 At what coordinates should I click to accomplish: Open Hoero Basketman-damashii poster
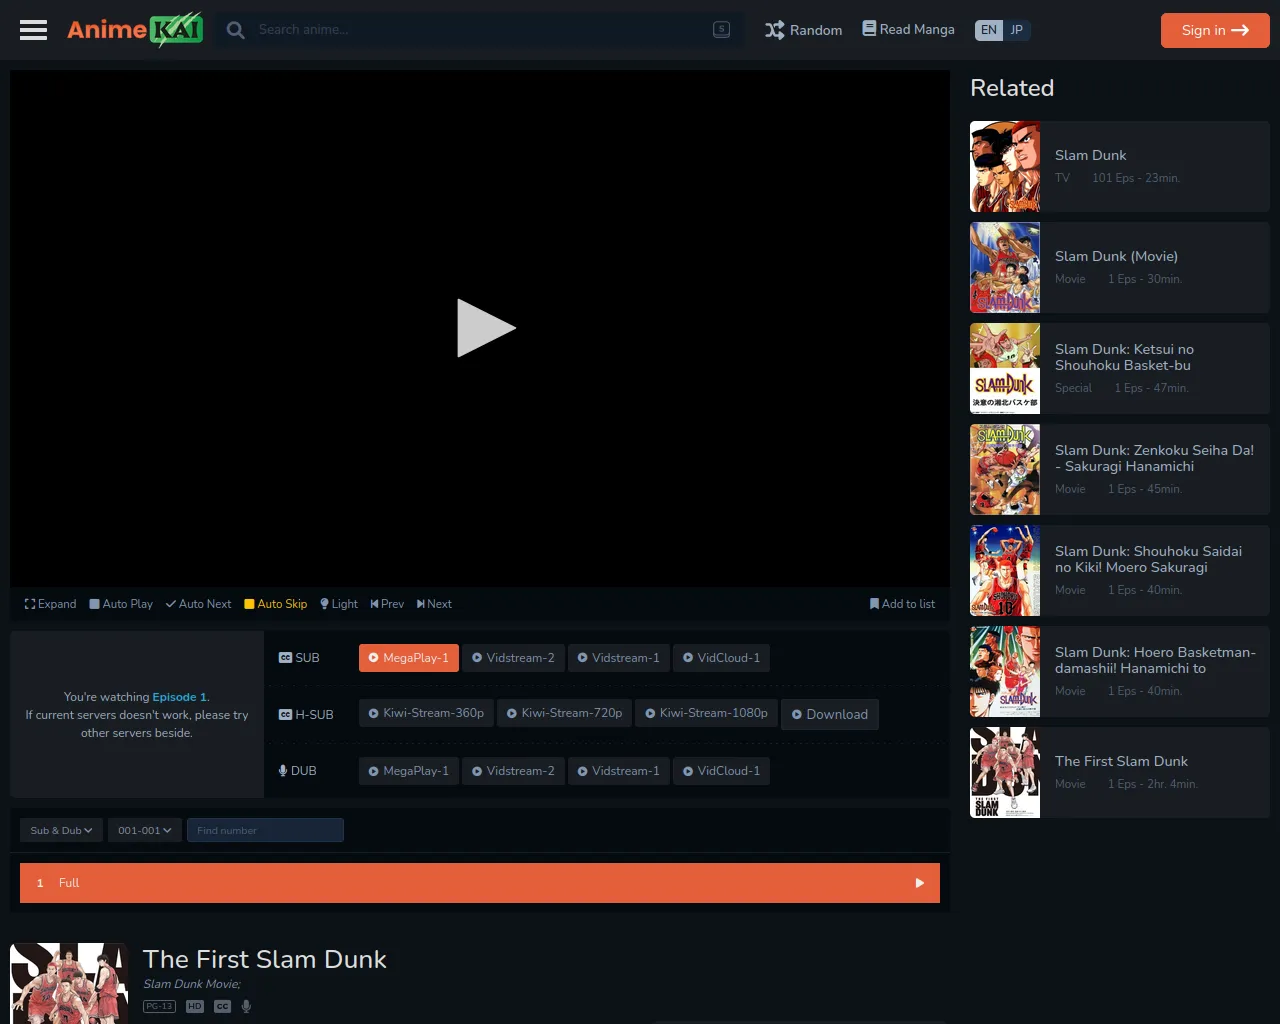tap(1005, 672)
